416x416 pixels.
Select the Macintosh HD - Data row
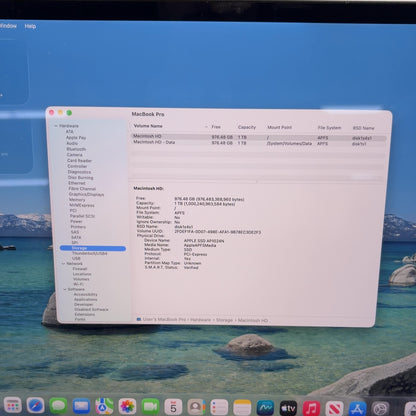click(x=258, y=143)
